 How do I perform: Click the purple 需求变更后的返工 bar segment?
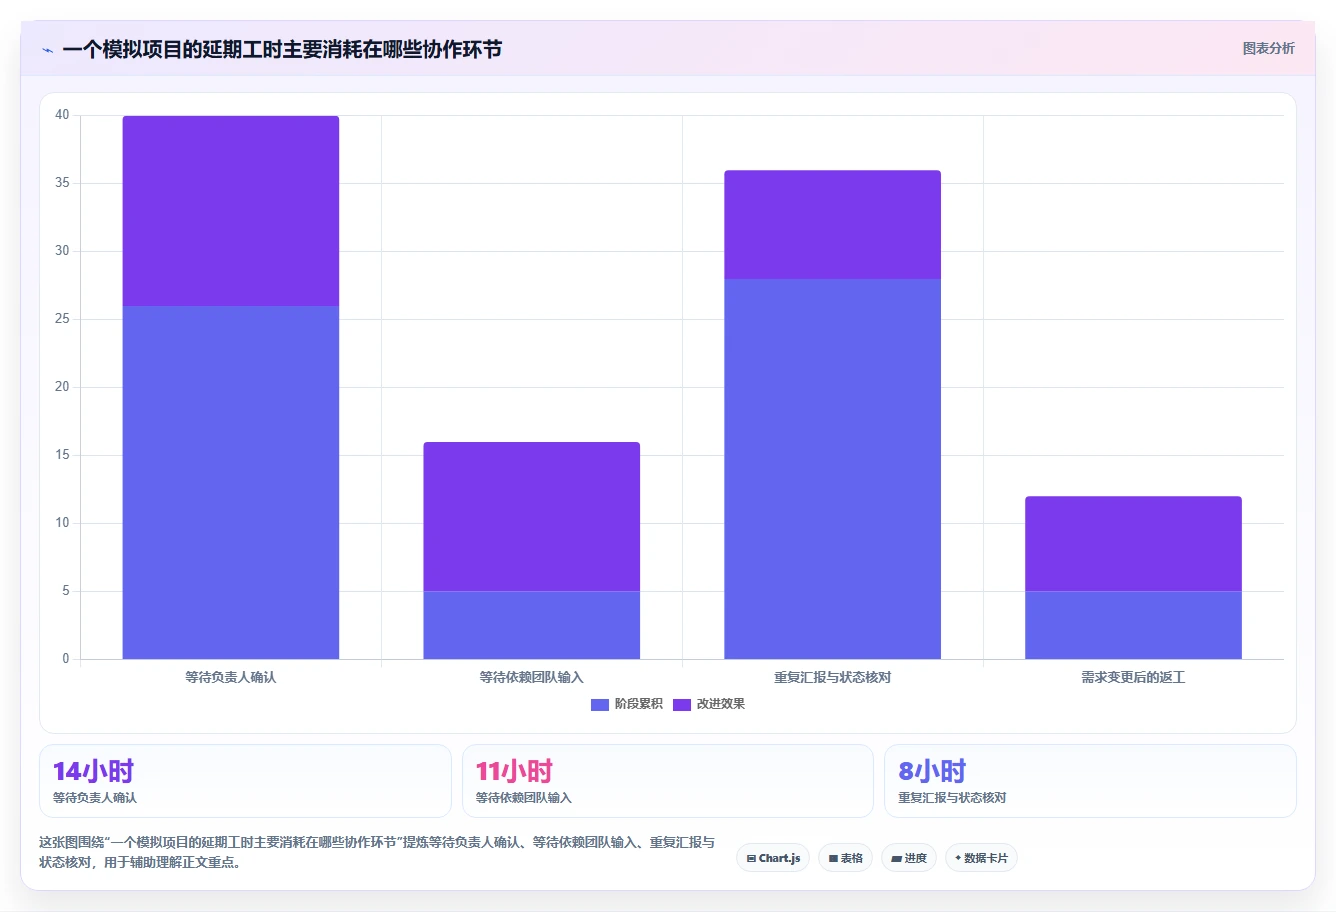coord(1134,544)
